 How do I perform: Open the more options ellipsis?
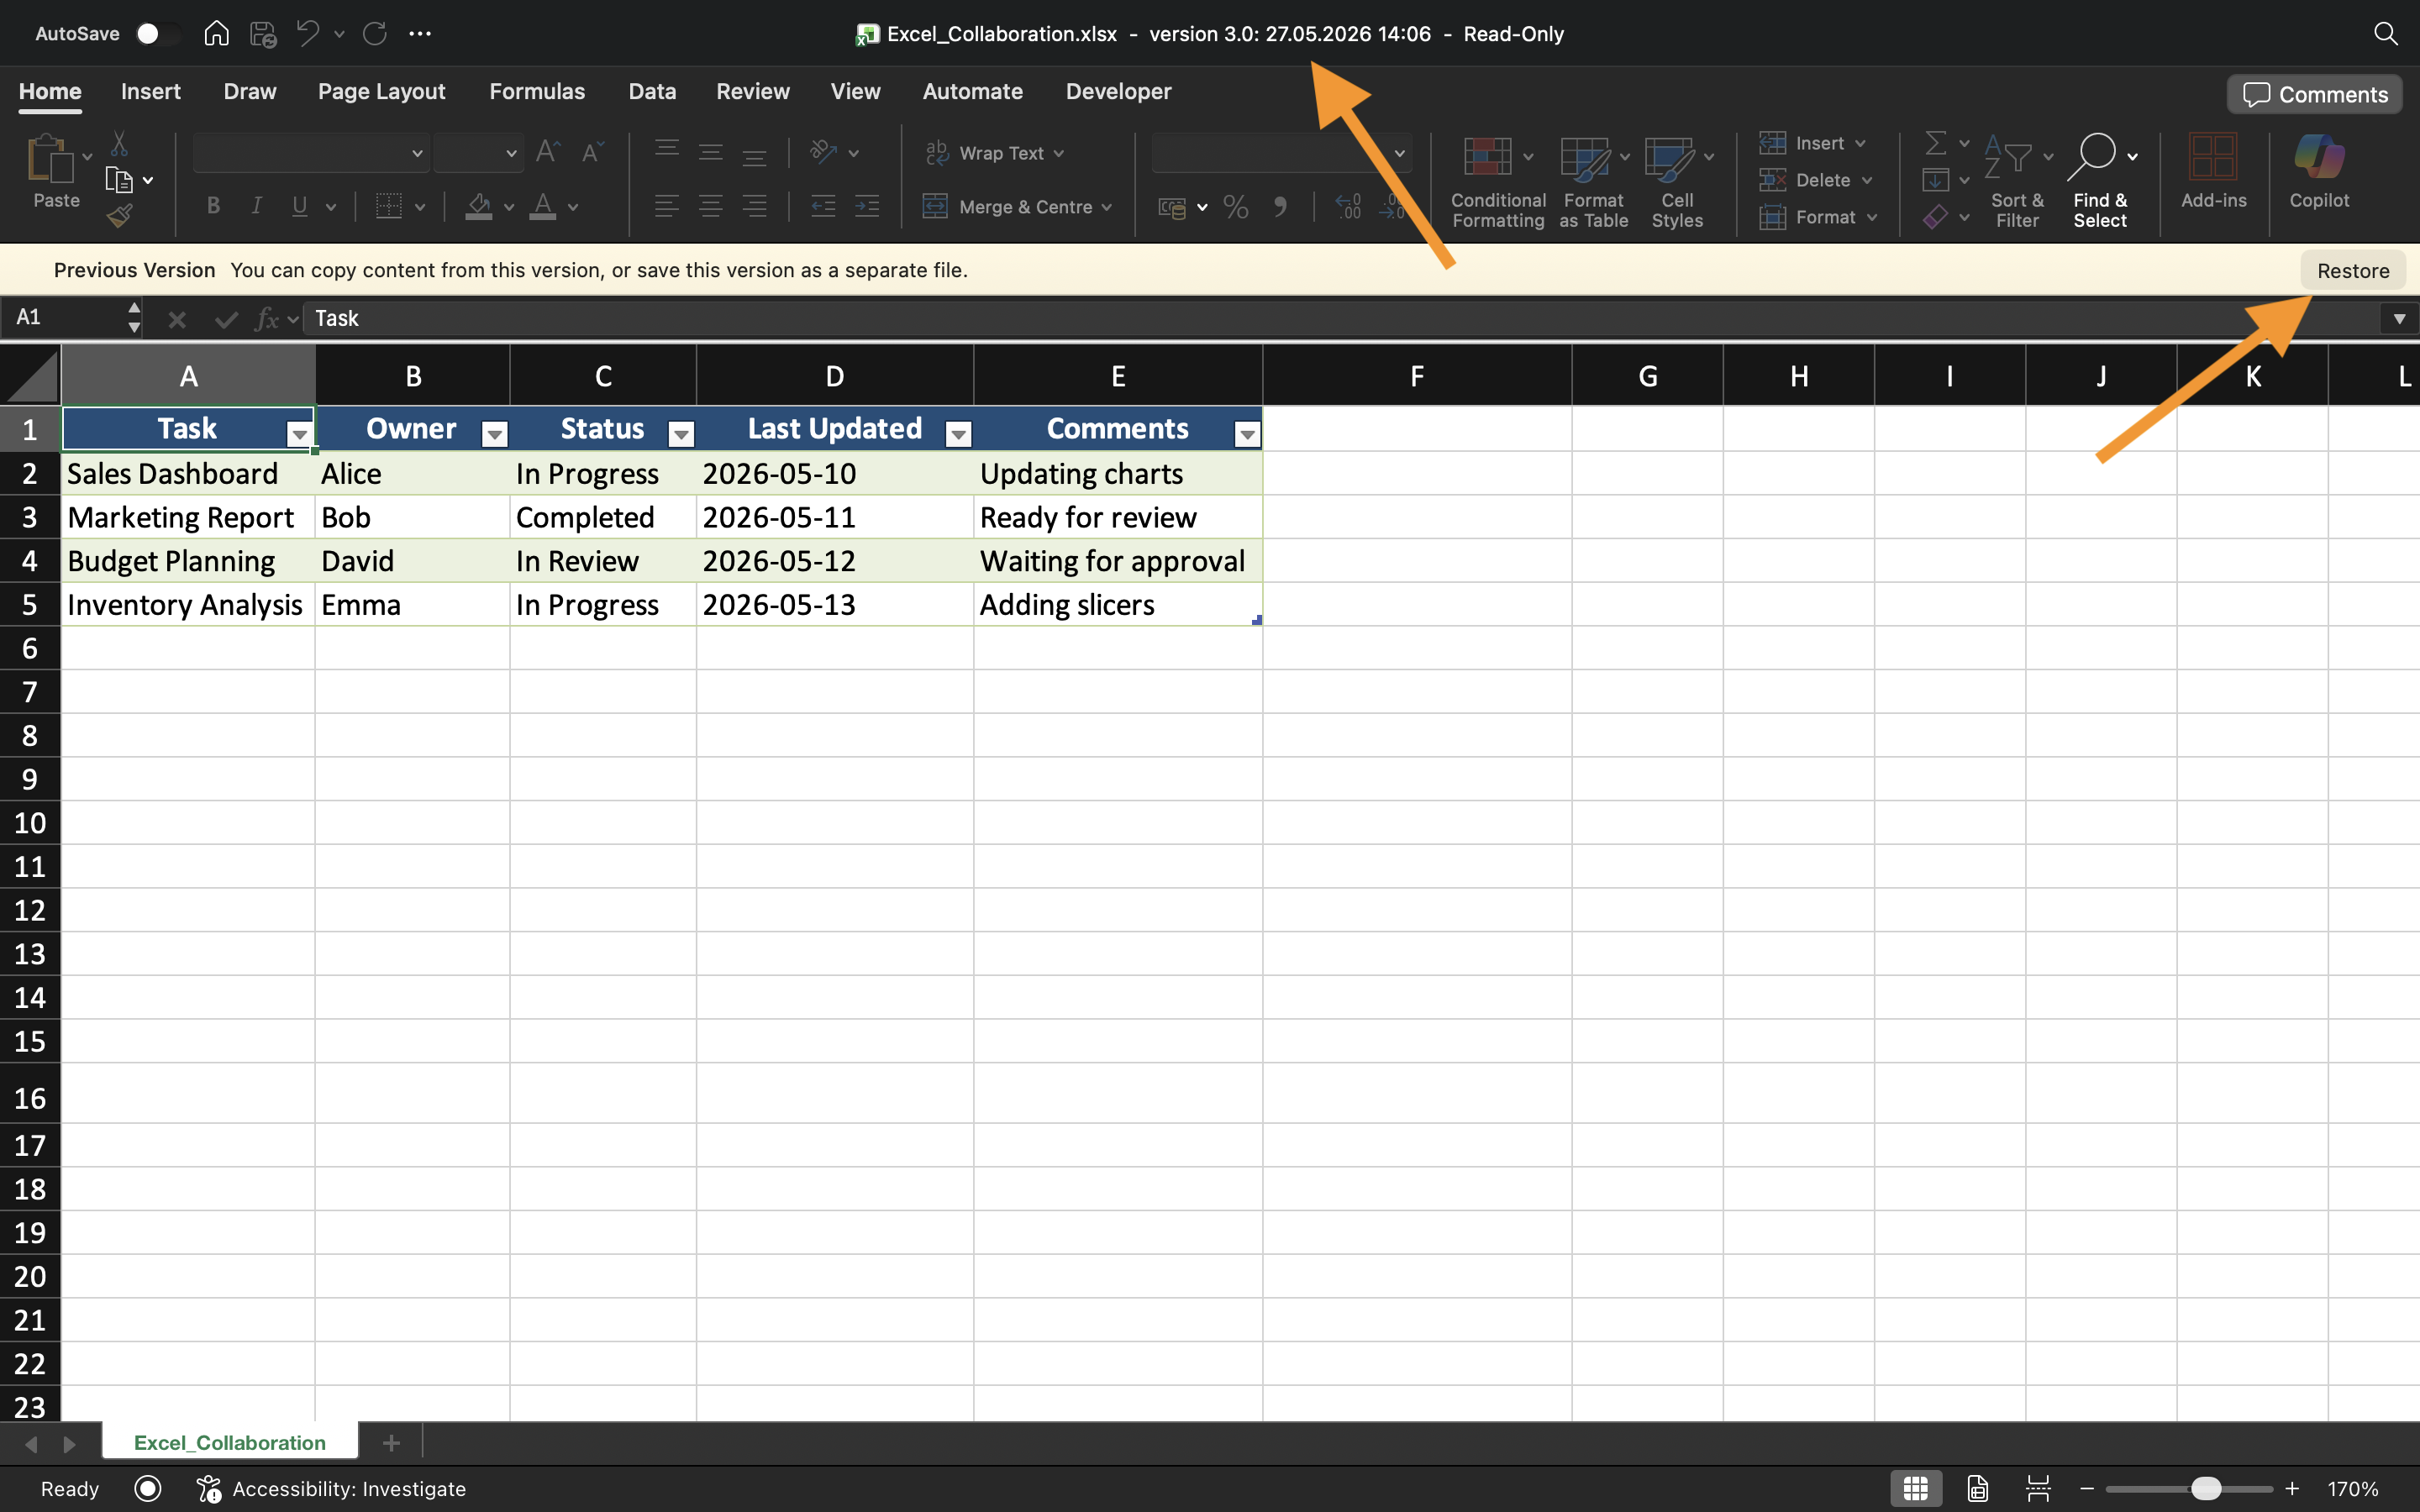coord(420,34)
